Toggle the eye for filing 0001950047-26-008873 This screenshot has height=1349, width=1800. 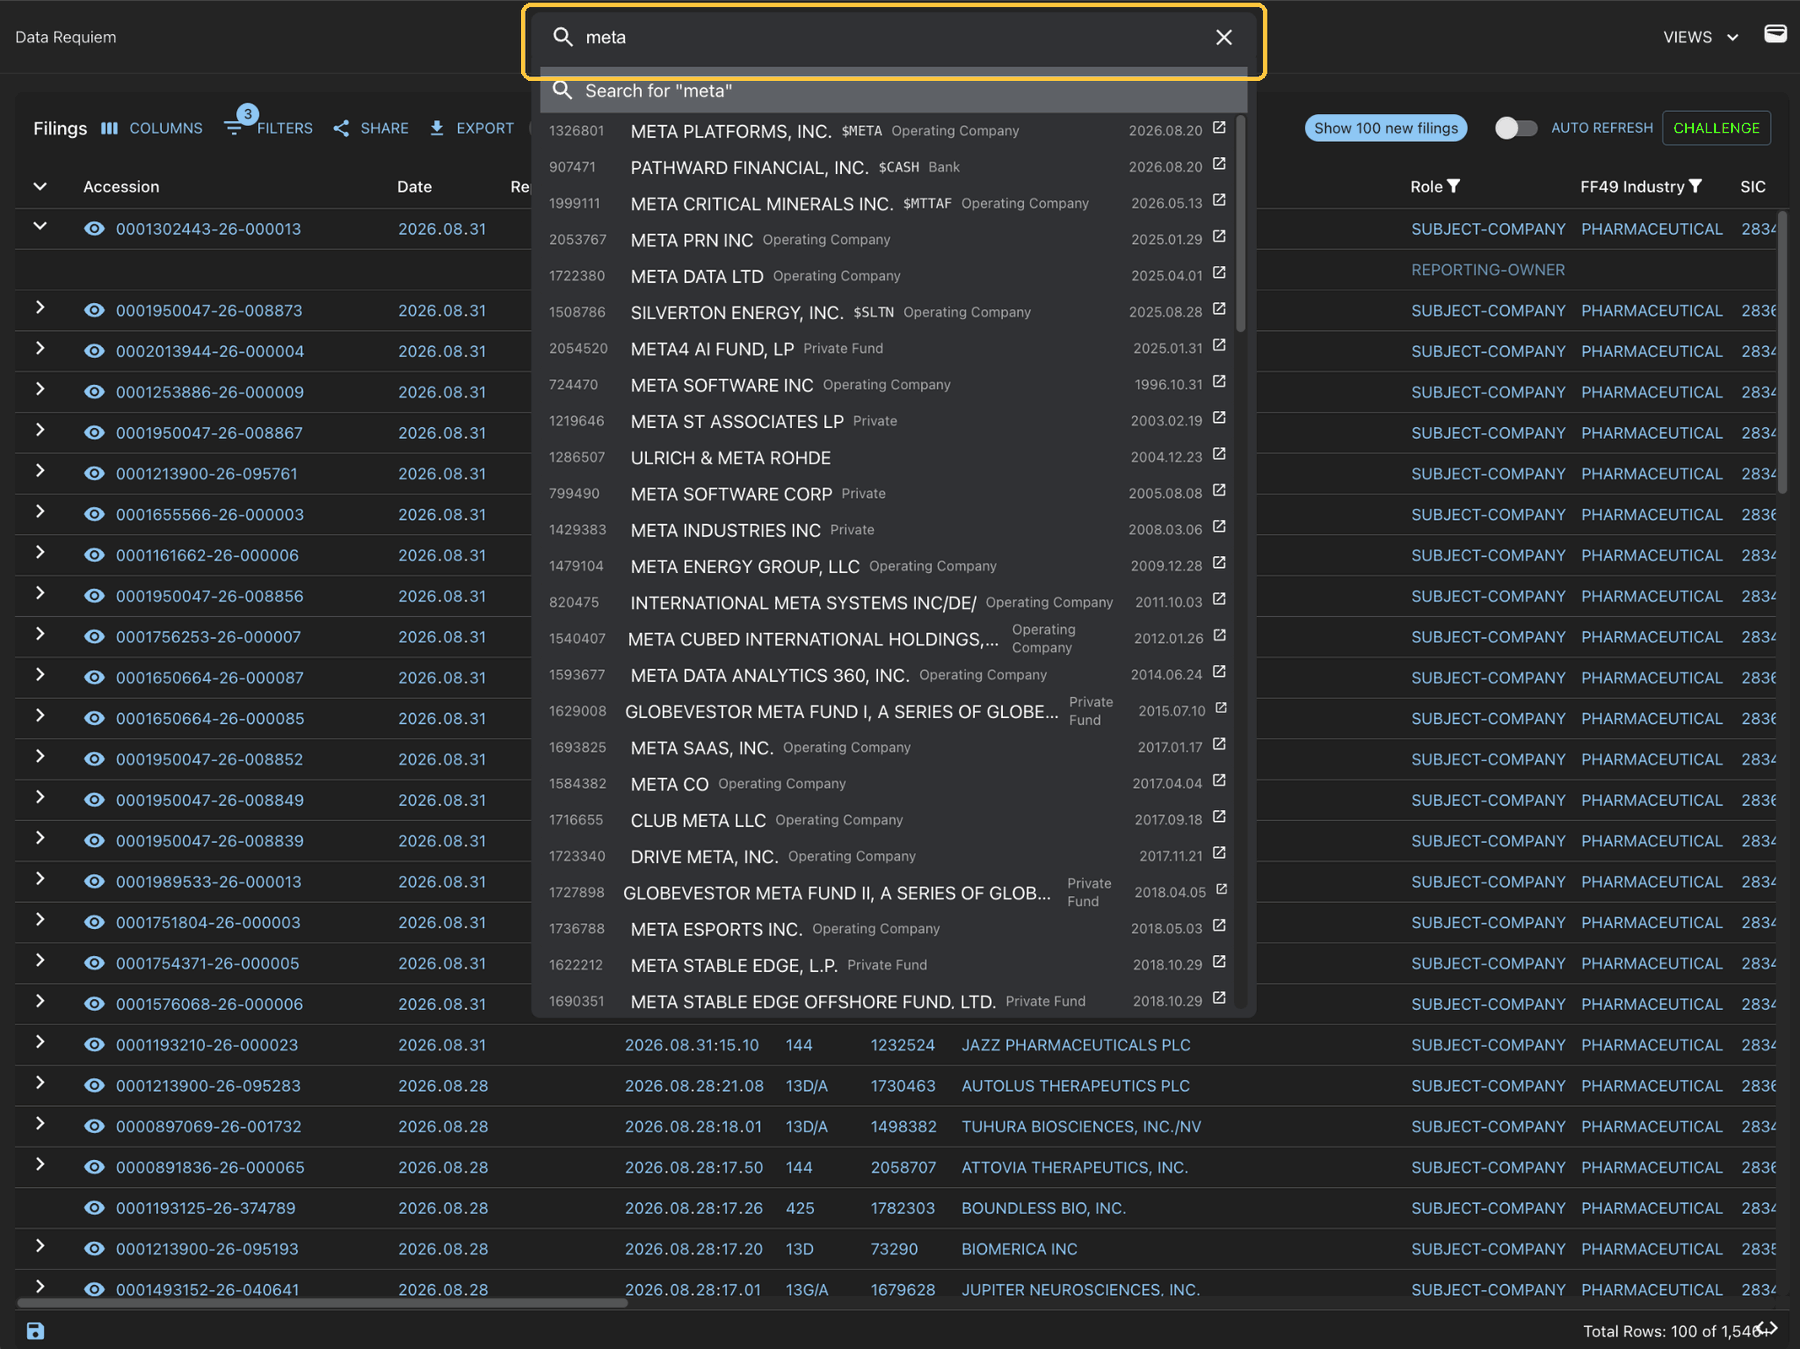pyautogui.click(x=94, y=310)
